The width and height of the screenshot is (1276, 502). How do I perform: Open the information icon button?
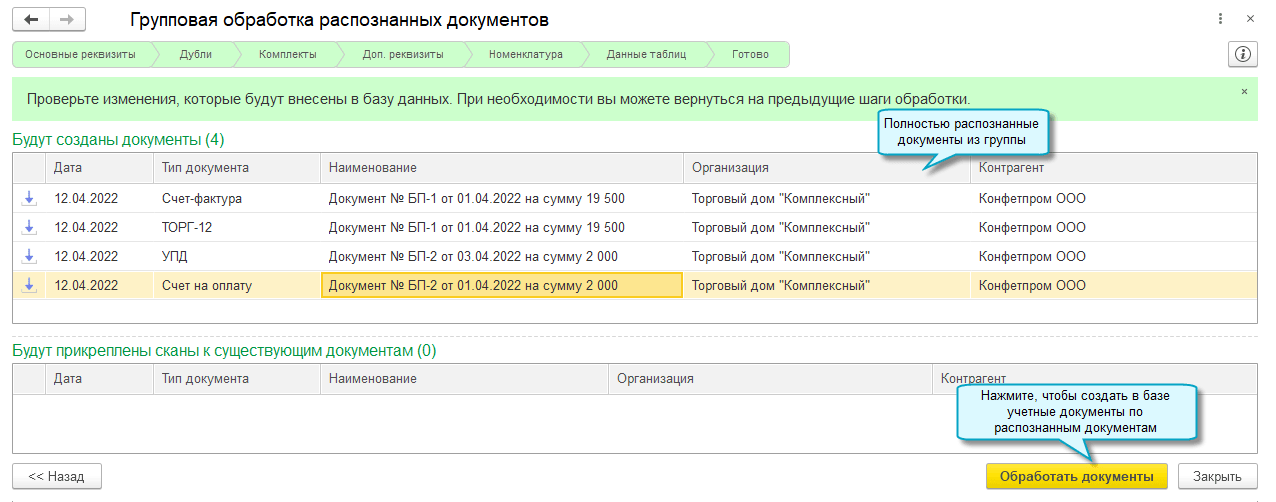click(x=1242, y=54)
